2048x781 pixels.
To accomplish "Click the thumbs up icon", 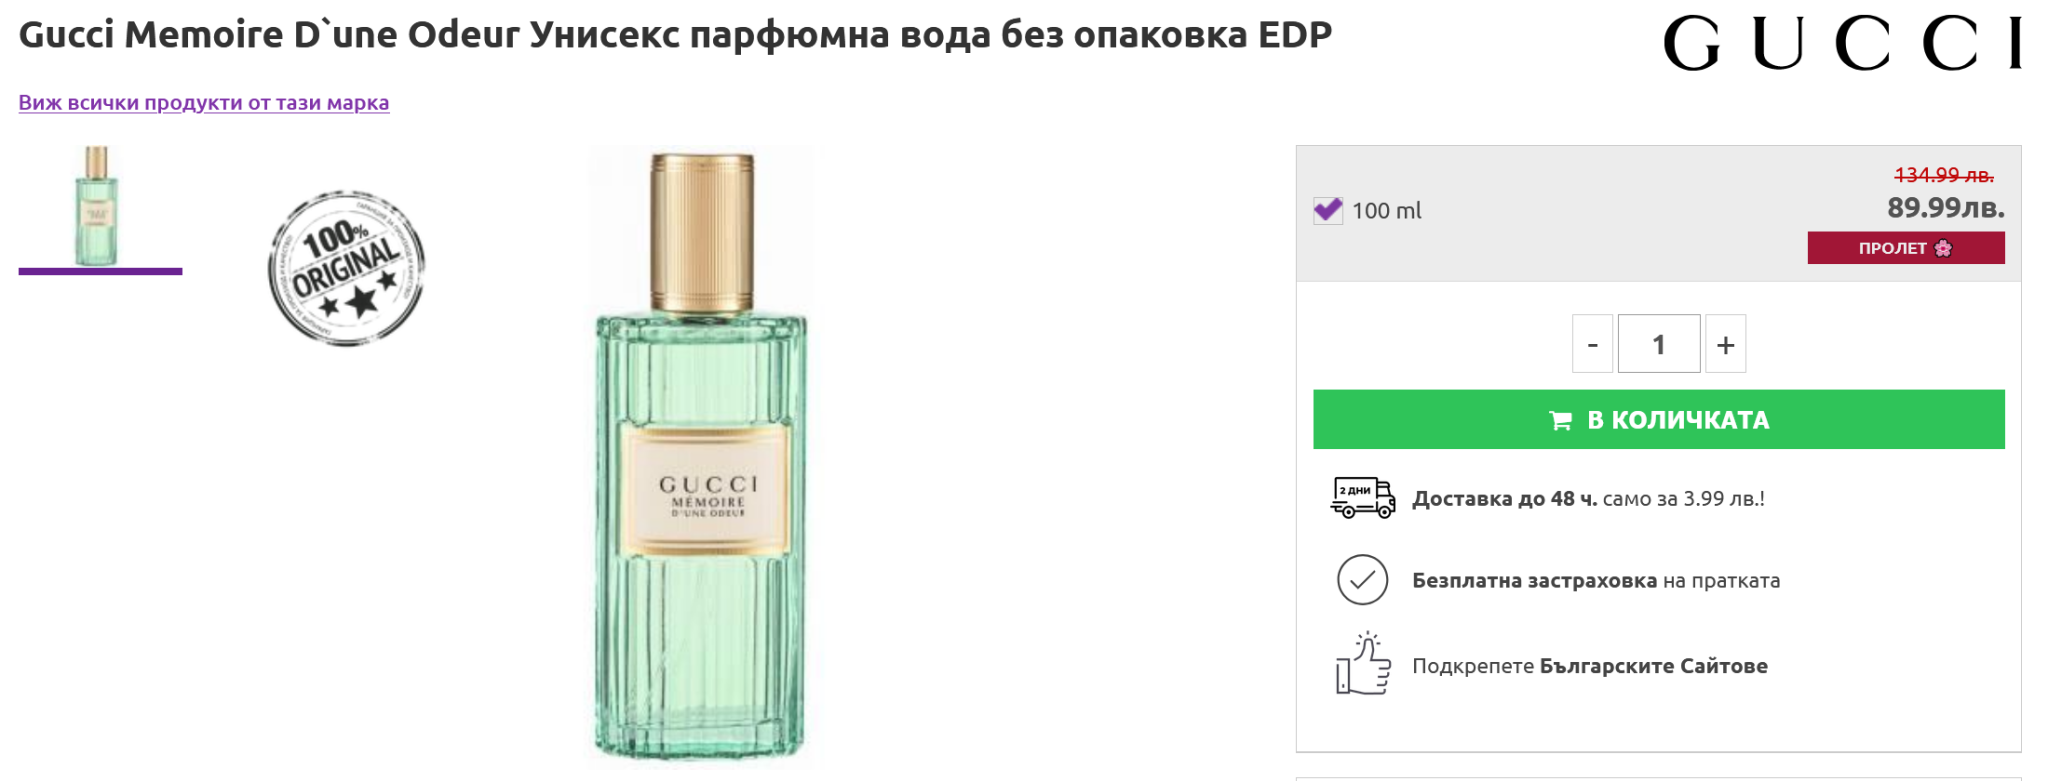I will point(1362,664).
